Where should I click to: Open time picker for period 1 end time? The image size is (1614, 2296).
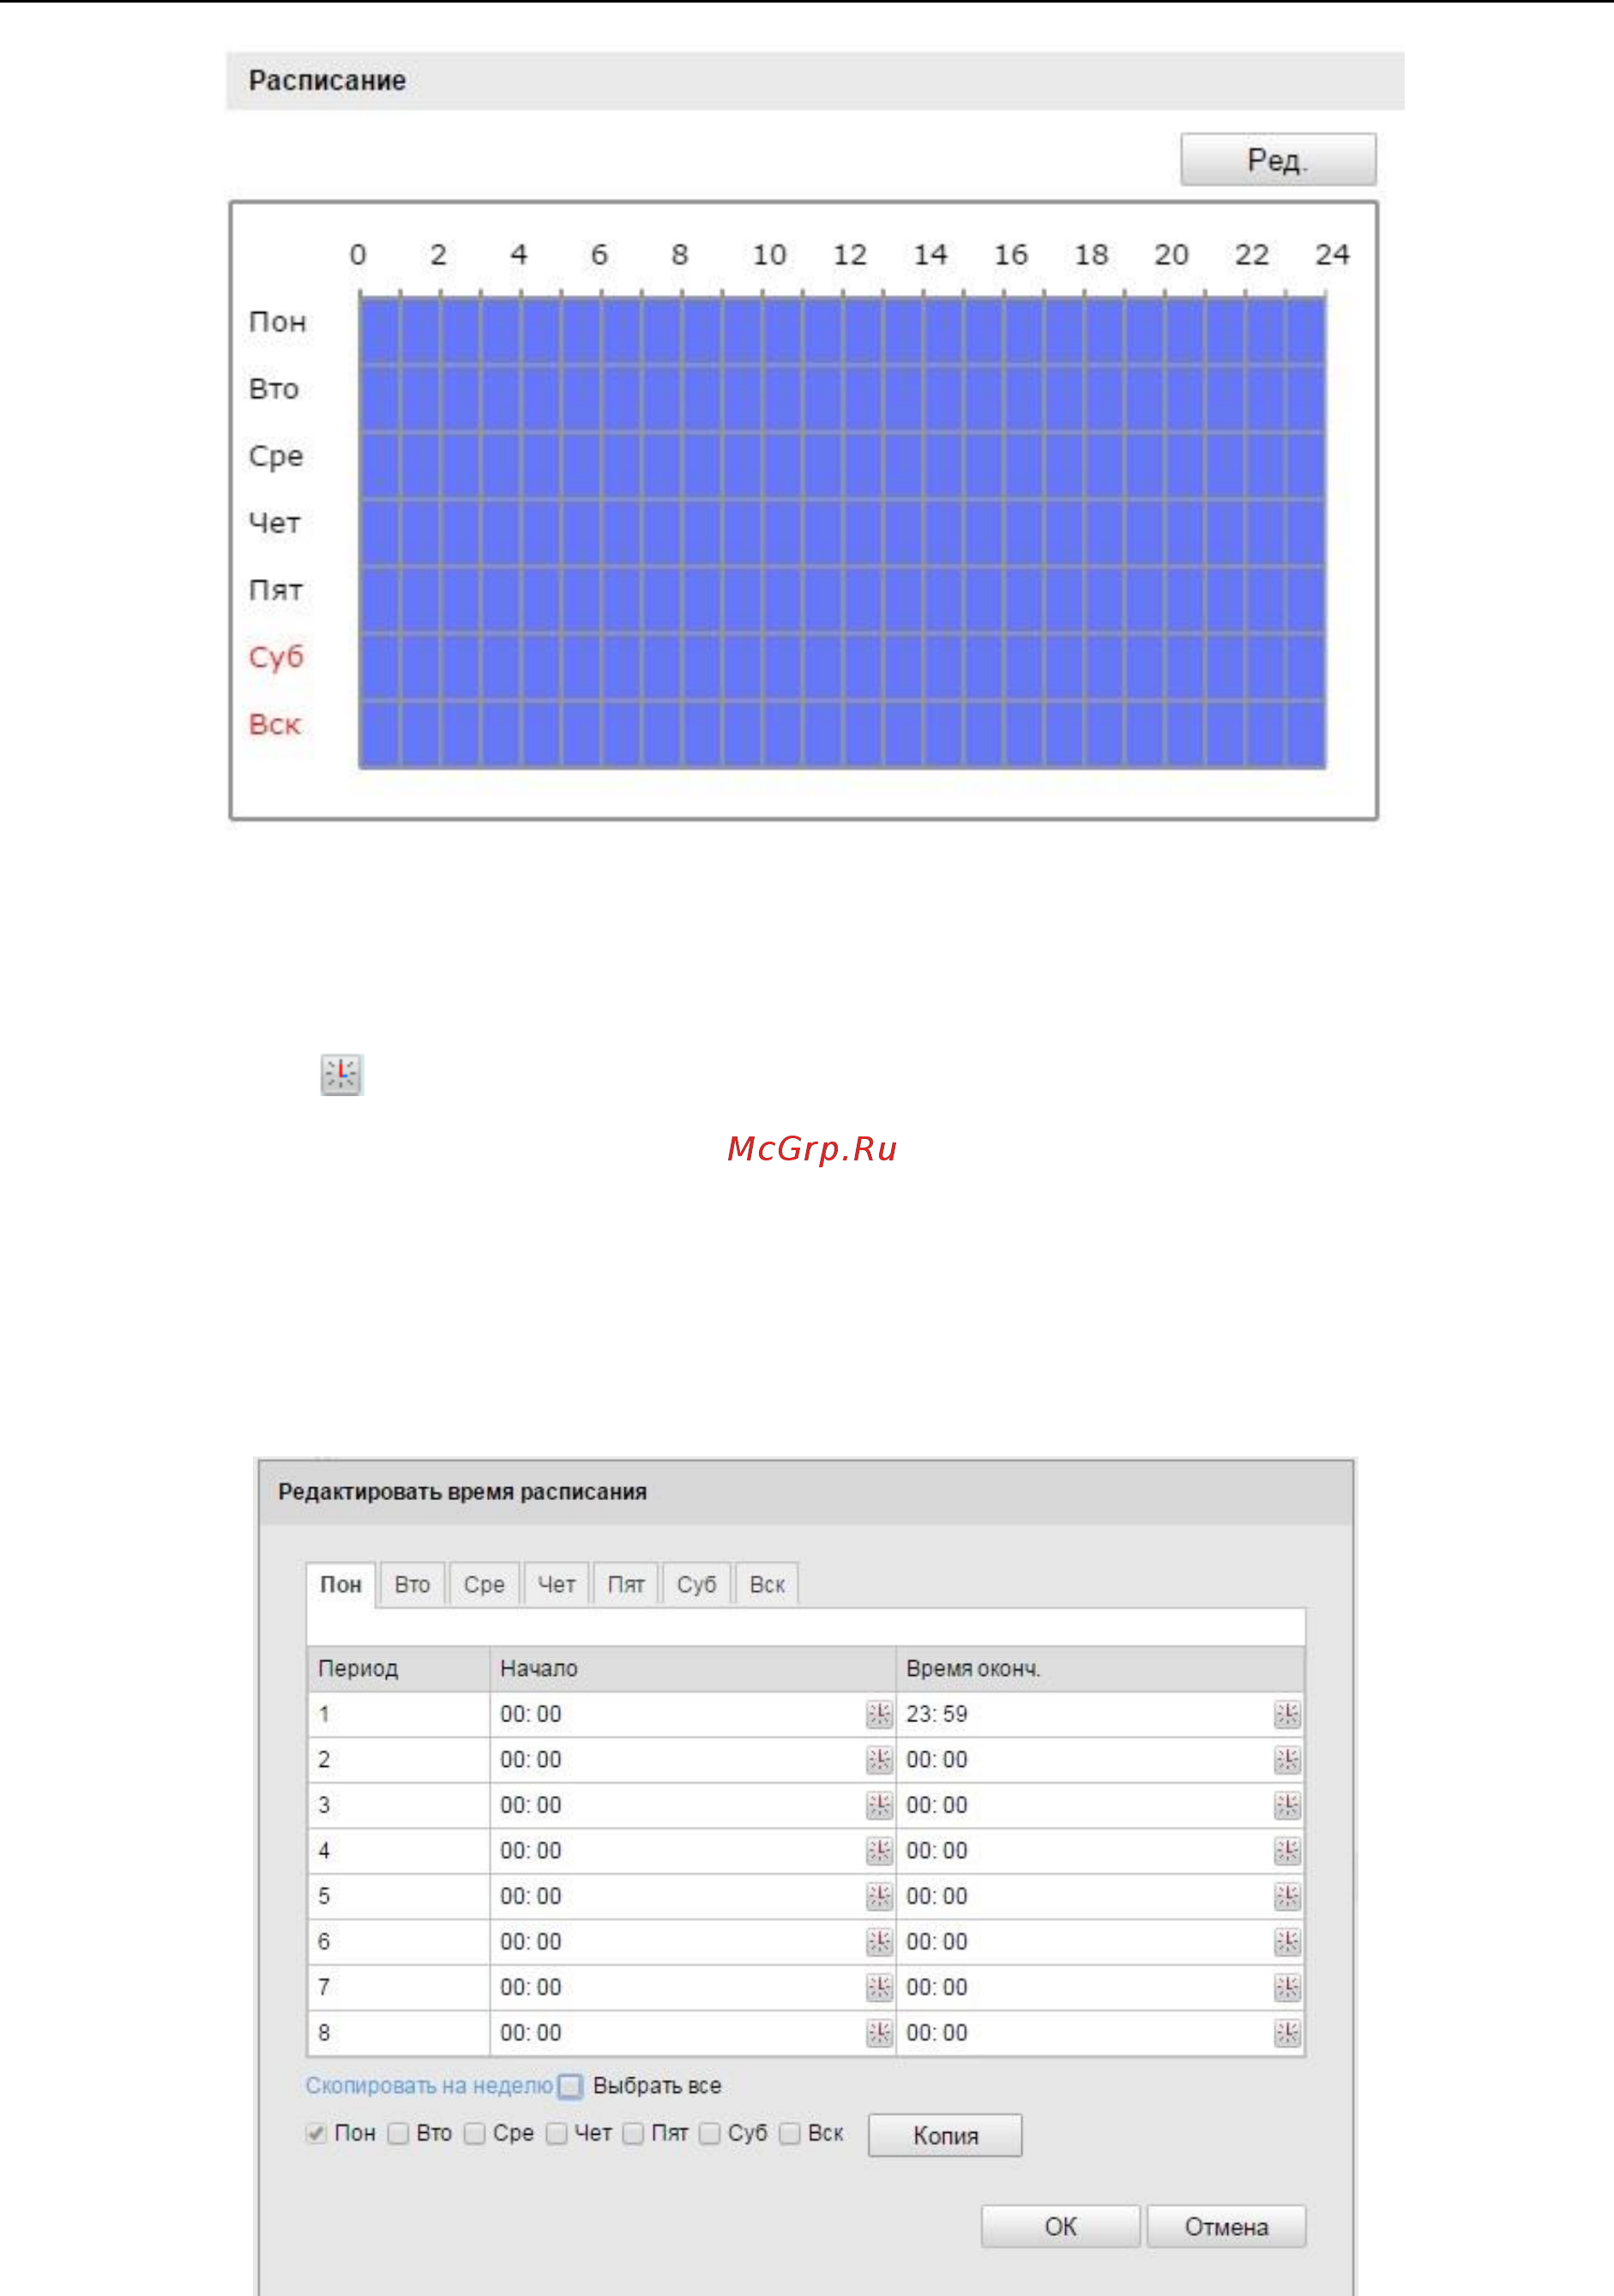pos(1287,1714)
